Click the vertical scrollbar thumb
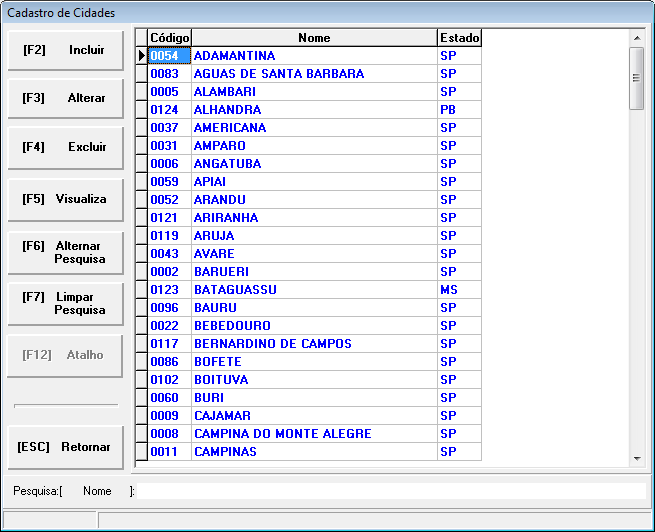This screenshot has width=655, height=532. (636, 76)
